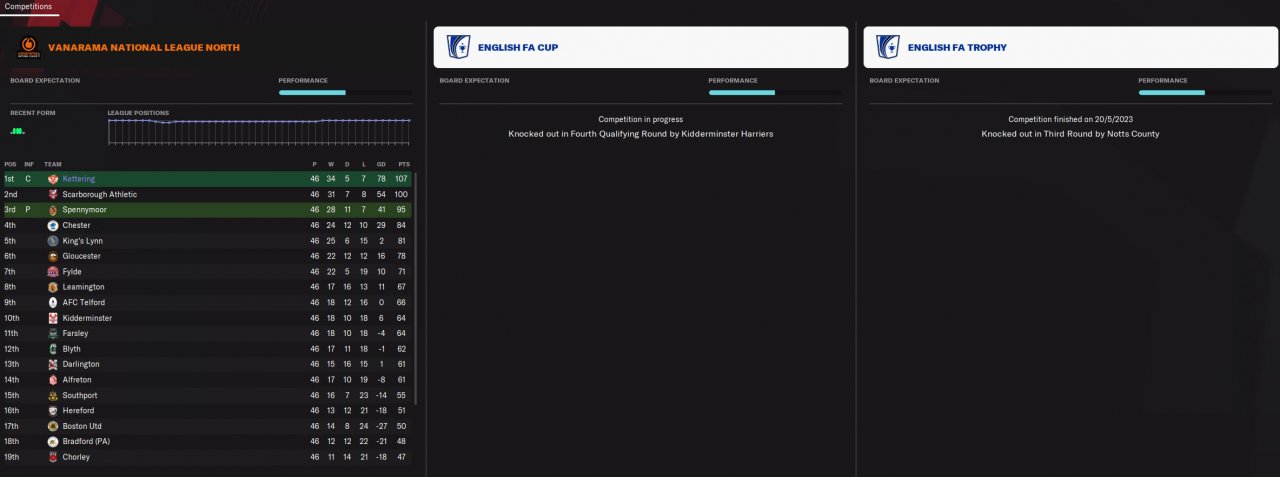Open the Spennymoor team name link
The height and width of the screenshot is (477, 1280).
coord(84,210)
